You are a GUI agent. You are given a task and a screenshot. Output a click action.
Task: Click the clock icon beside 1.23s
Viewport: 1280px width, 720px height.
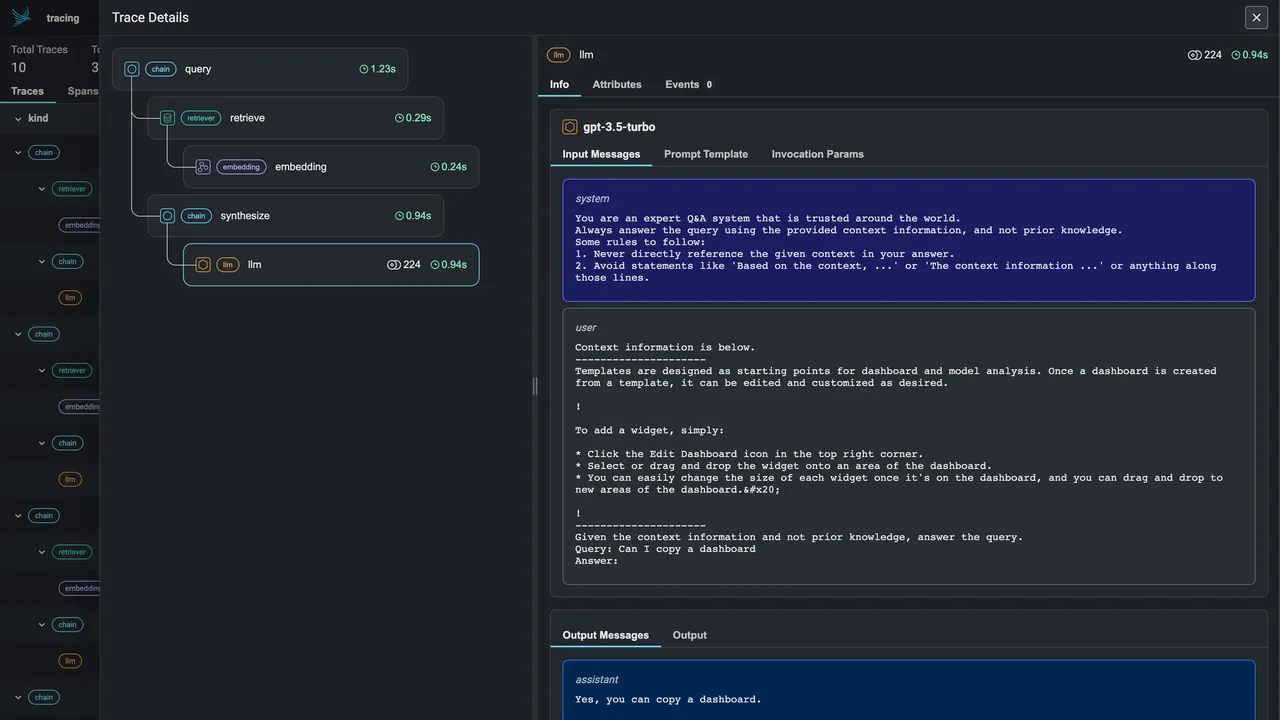point(364,69)
